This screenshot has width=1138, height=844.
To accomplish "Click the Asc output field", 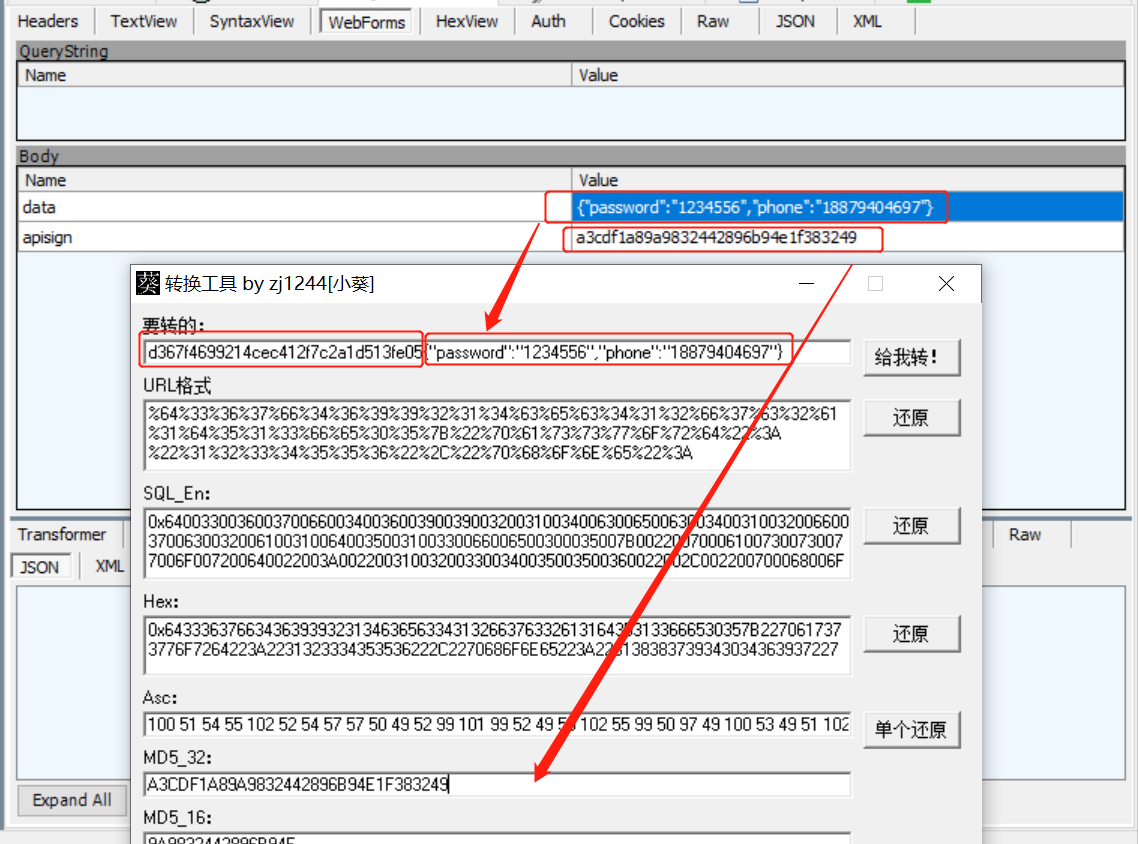I will pyautogui.click(x=497, y=724).
